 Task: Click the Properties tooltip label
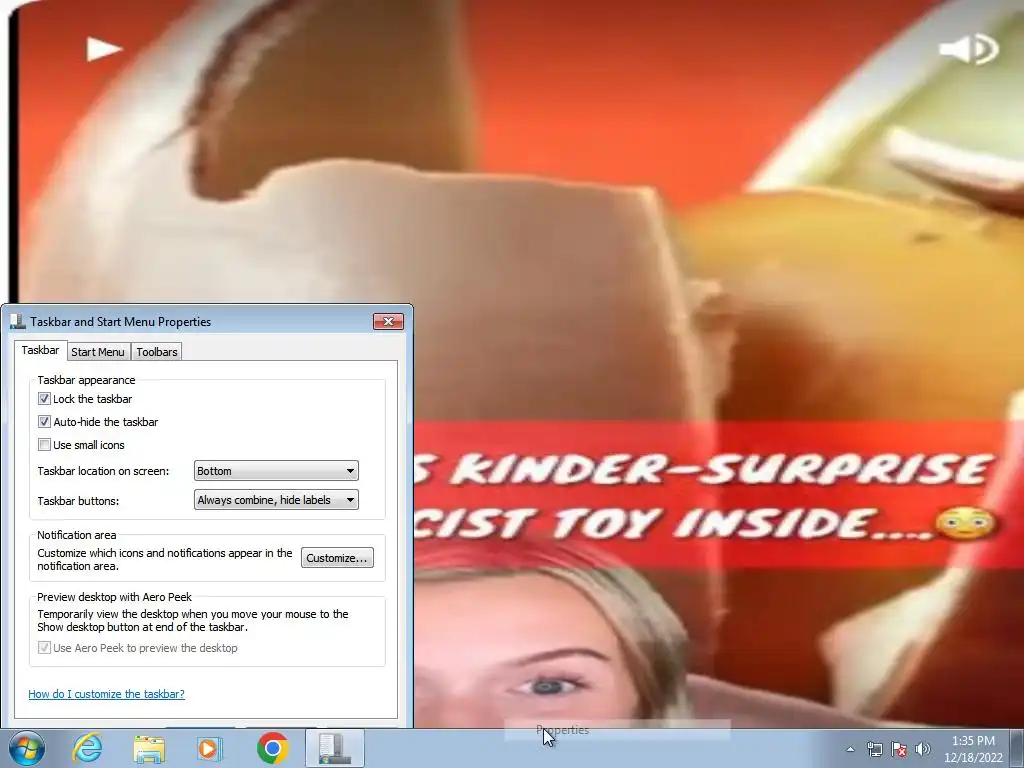[x=562, y=730]
